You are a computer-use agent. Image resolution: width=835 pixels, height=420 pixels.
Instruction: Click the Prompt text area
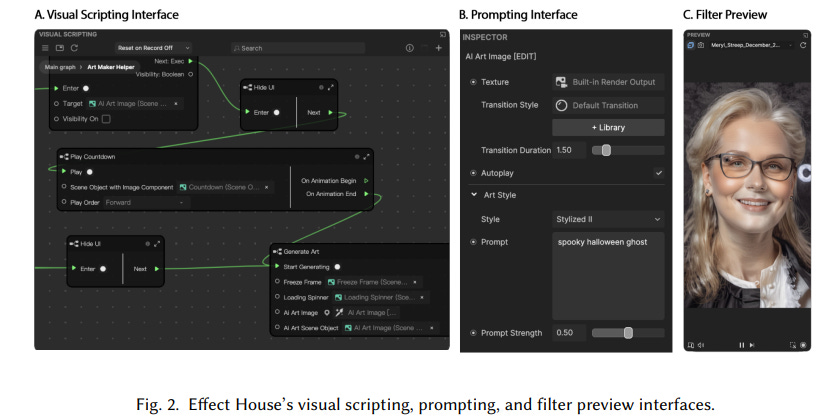point(608,276)
